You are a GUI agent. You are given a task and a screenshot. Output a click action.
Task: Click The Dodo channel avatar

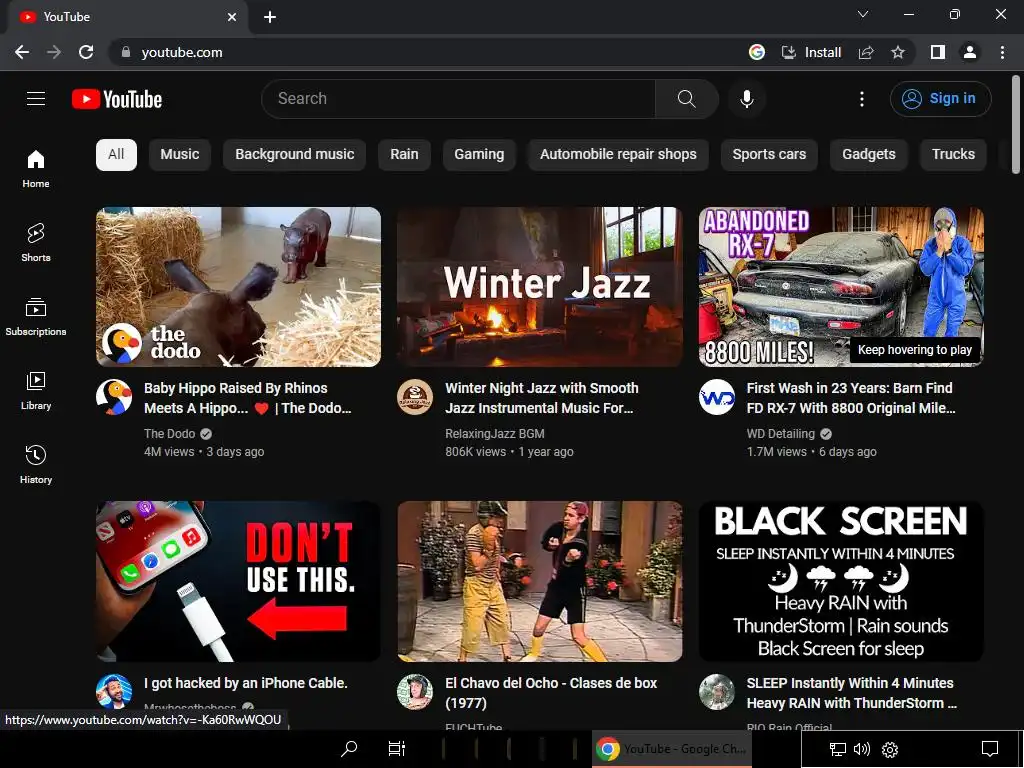click(114, 397)
